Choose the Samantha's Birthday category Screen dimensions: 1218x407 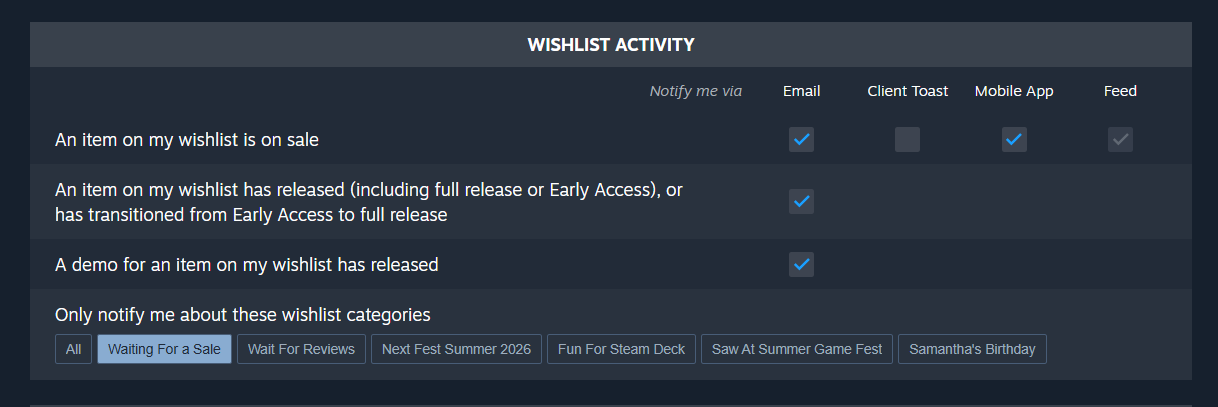(972, 349)
